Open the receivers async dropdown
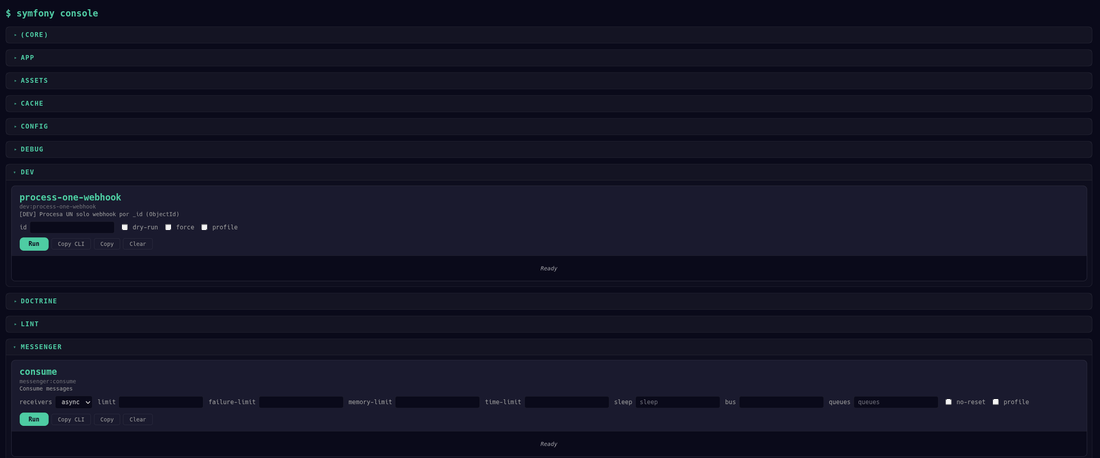The image size is (1100, 458). [x=74, y=402]
